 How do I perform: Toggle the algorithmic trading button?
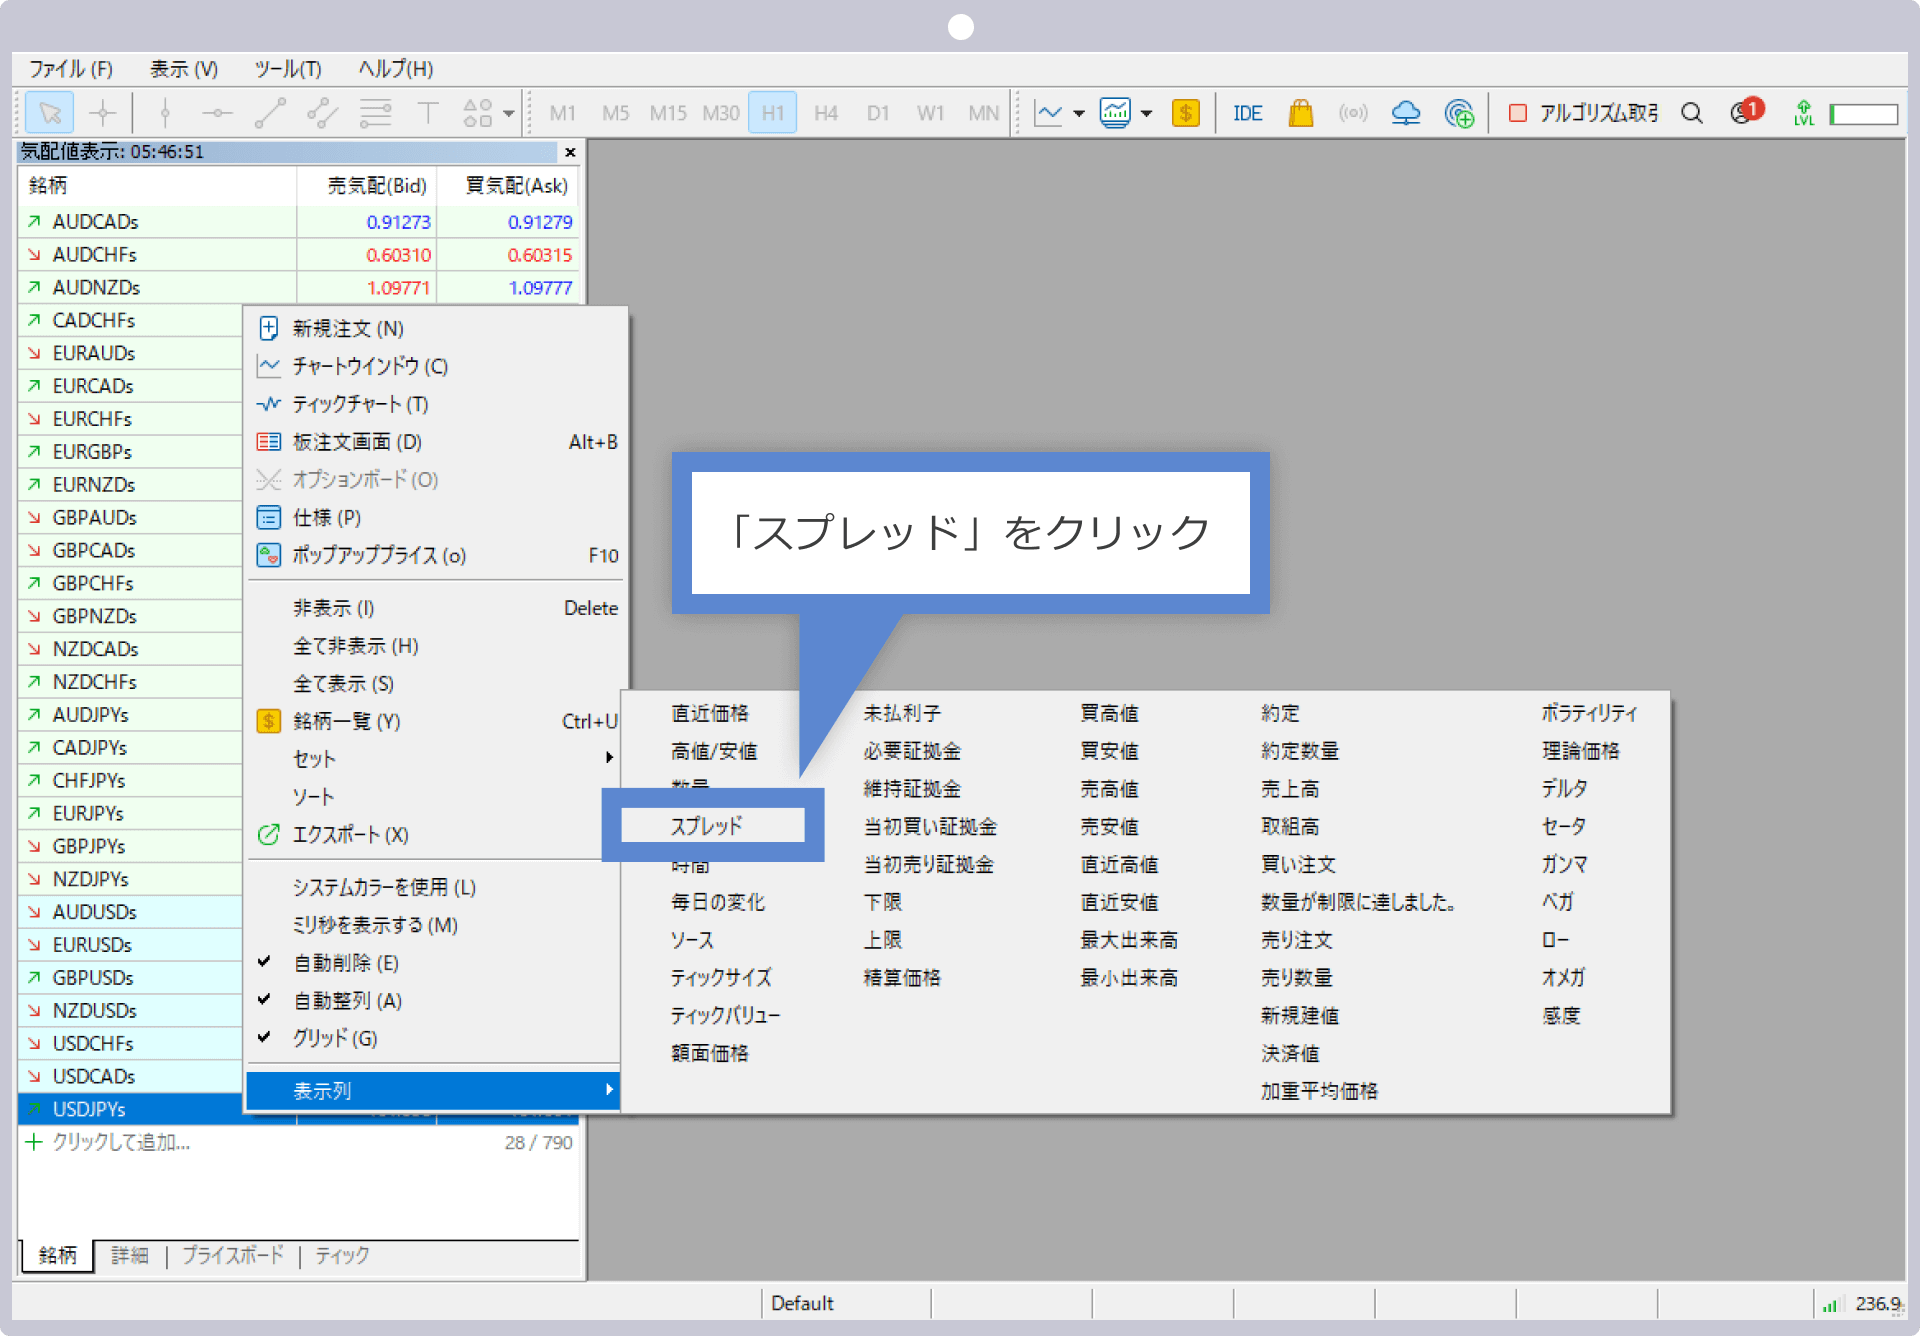coord(1581,113)
